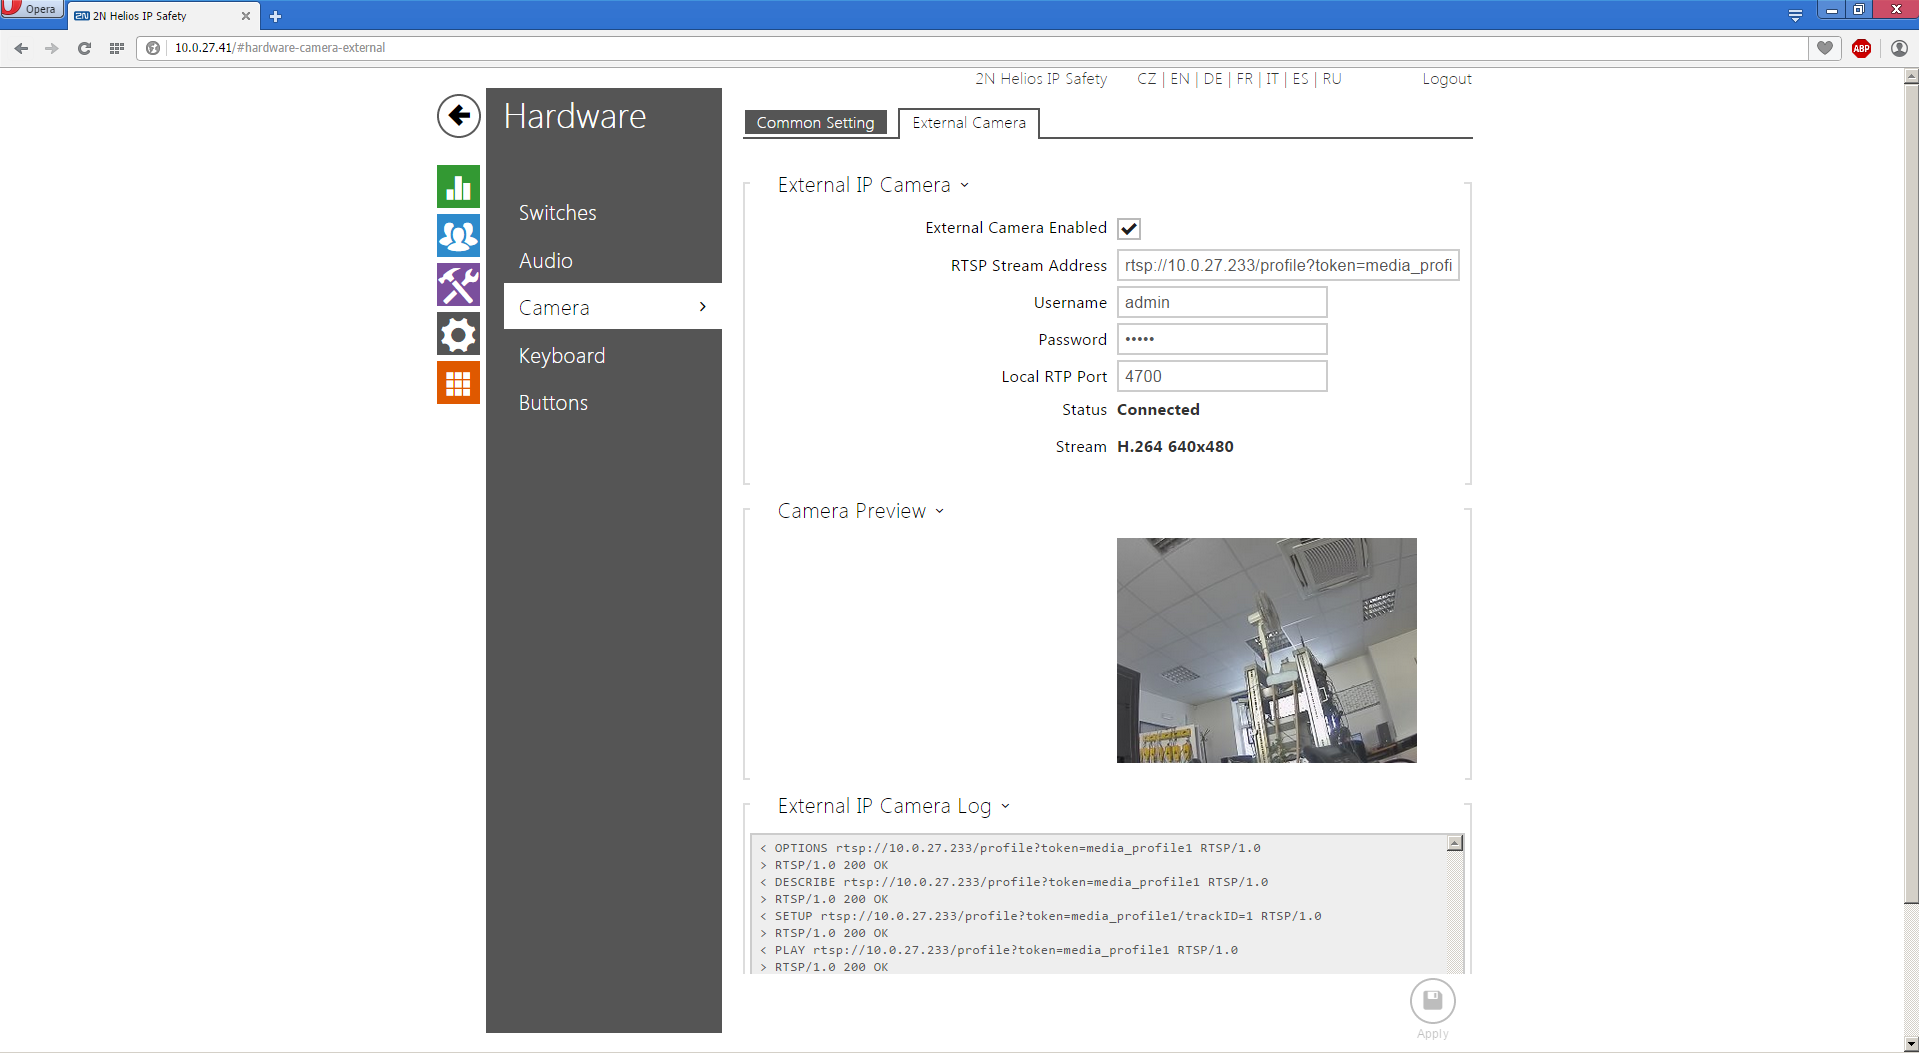Select the purple Hardware tools icon
Screen dimensions: 1919x1053
(458, 285)
